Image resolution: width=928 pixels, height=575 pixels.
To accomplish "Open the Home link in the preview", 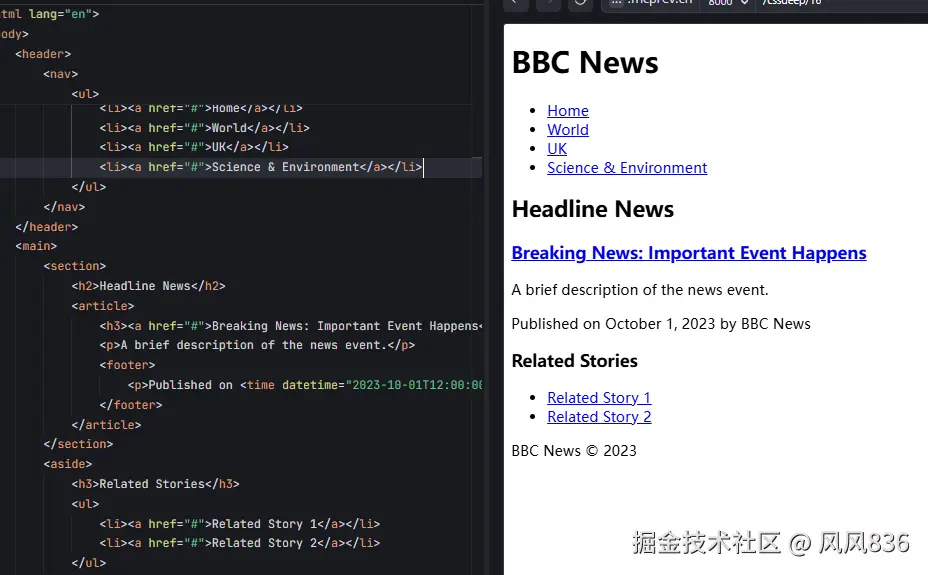I will (x=568, y=111).
